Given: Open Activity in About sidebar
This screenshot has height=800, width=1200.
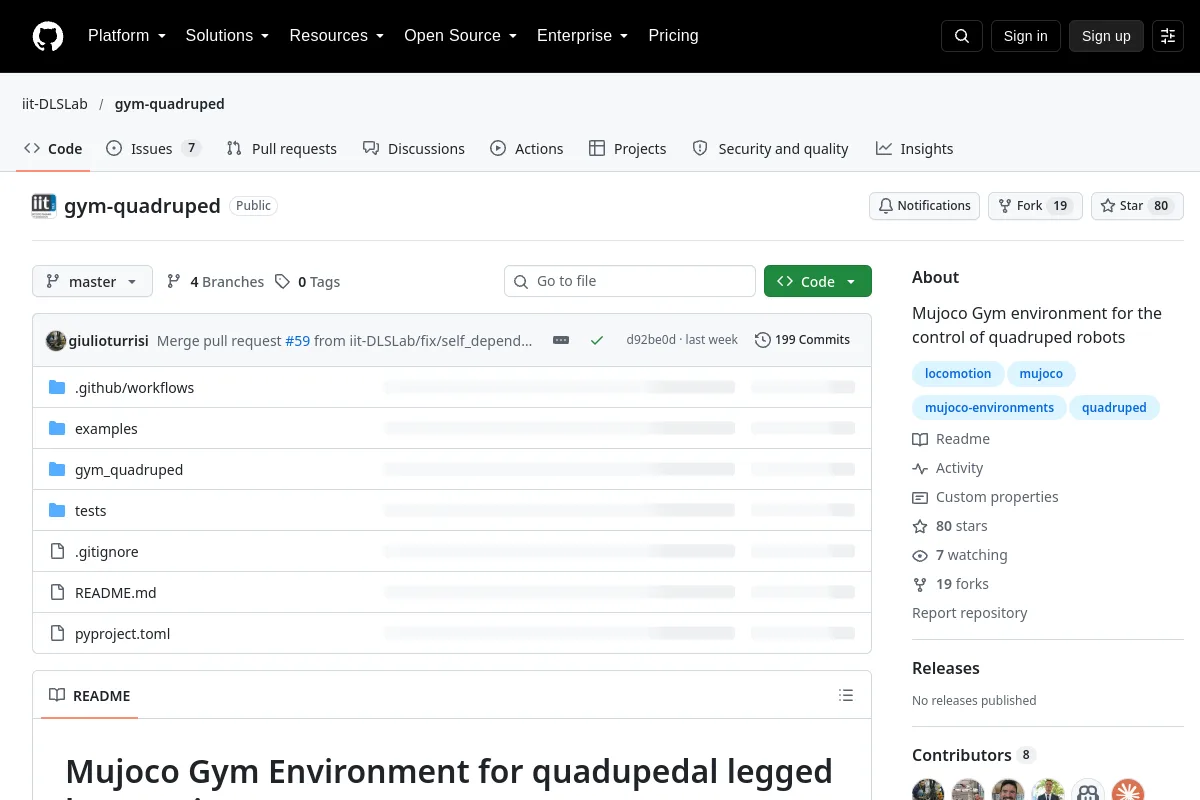Looking at the screenshot, I should click(x=948, y=468).
